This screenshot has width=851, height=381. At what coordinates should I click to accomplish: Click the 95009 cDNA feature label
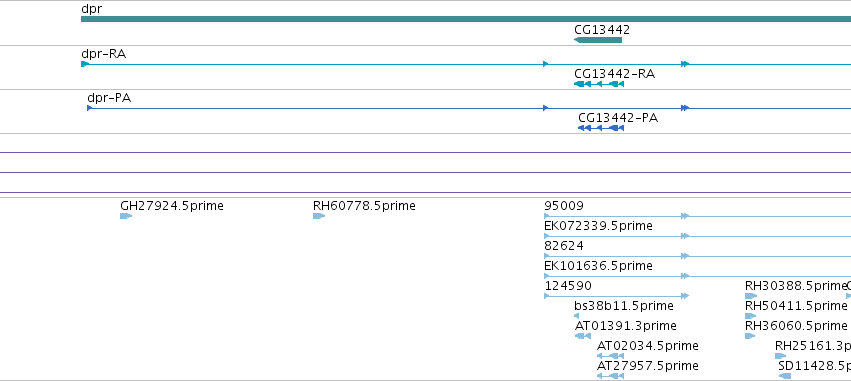(x=564, y=206)
